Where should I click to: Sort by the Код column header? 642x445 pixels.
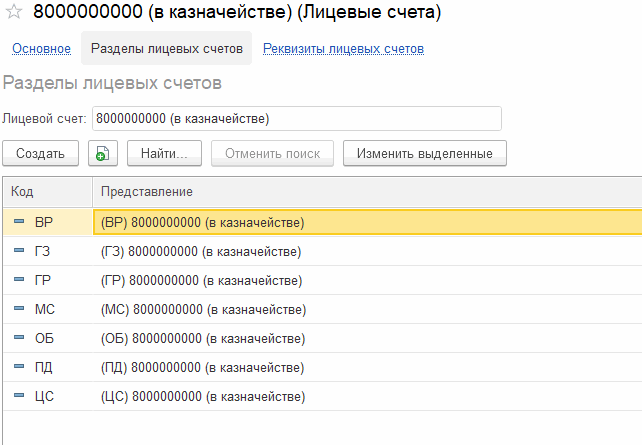point(47,192)
